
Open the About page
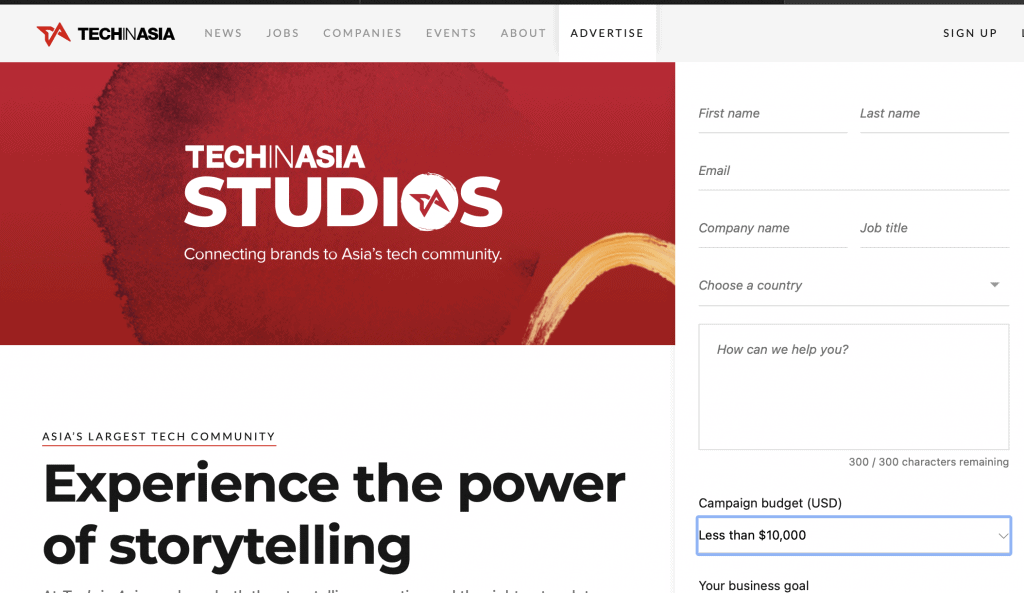523,33
